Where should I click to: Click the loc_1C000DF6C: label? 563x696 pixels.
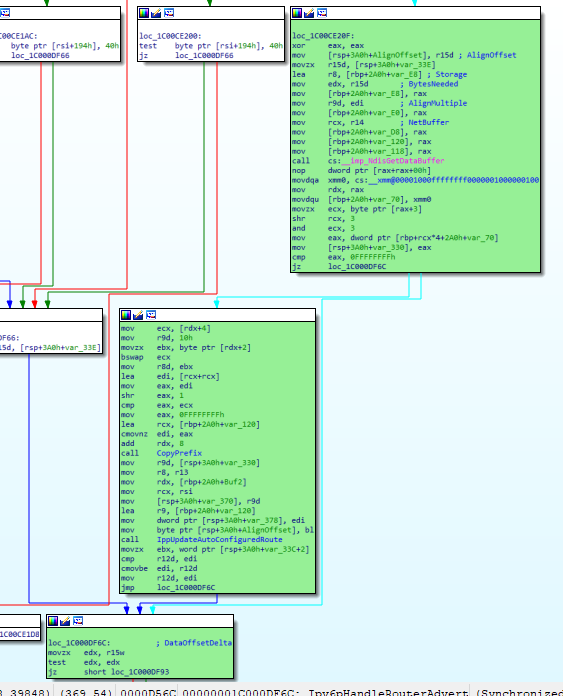[79, 643]
